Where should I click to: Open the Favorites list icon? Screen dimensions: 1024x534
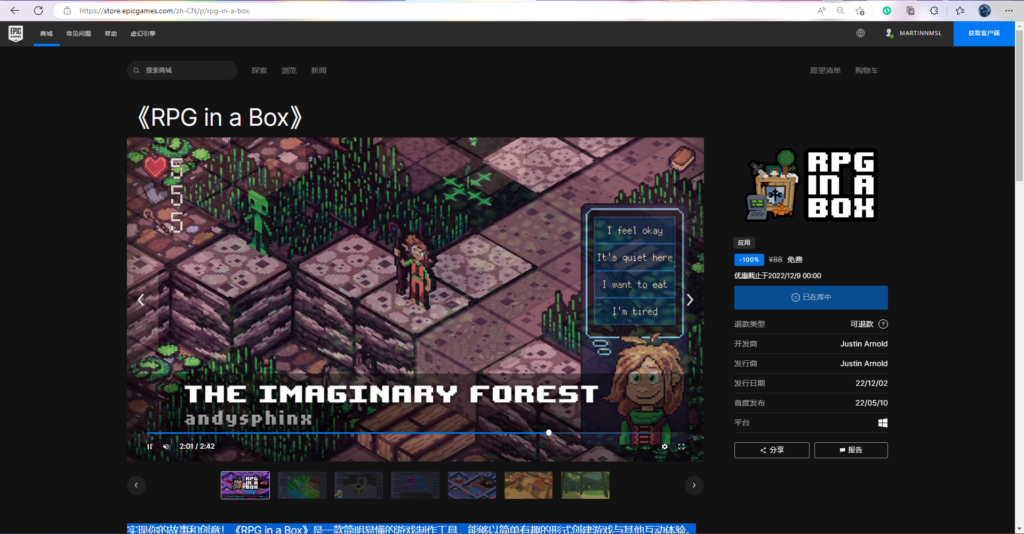click(x=960, y=10)
